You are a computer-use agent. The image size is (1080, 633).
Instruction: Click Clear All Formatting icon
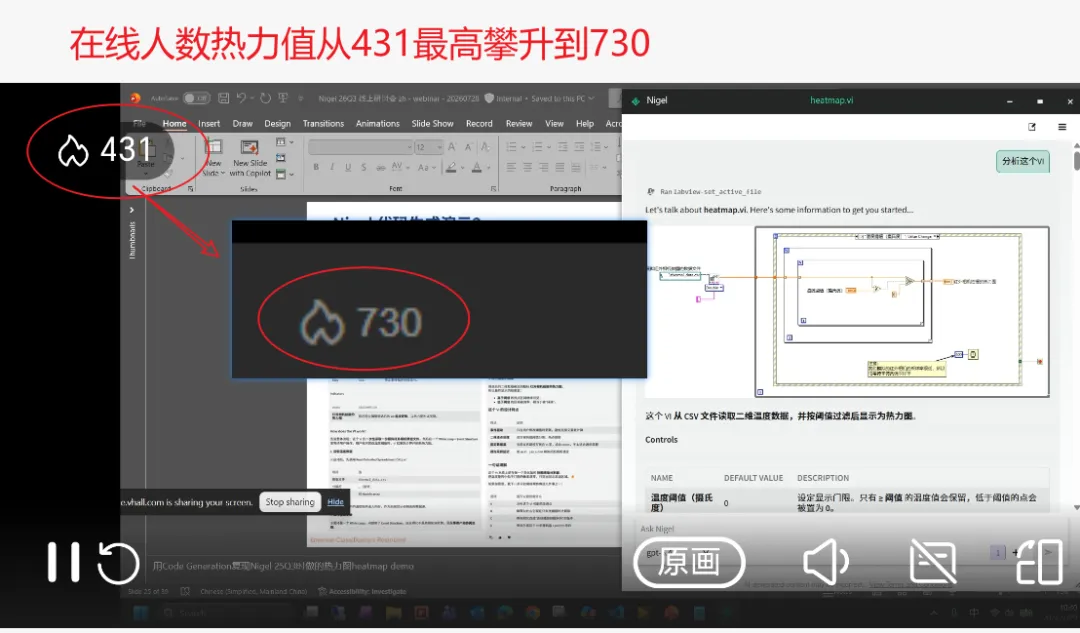[x=486, y=147]
